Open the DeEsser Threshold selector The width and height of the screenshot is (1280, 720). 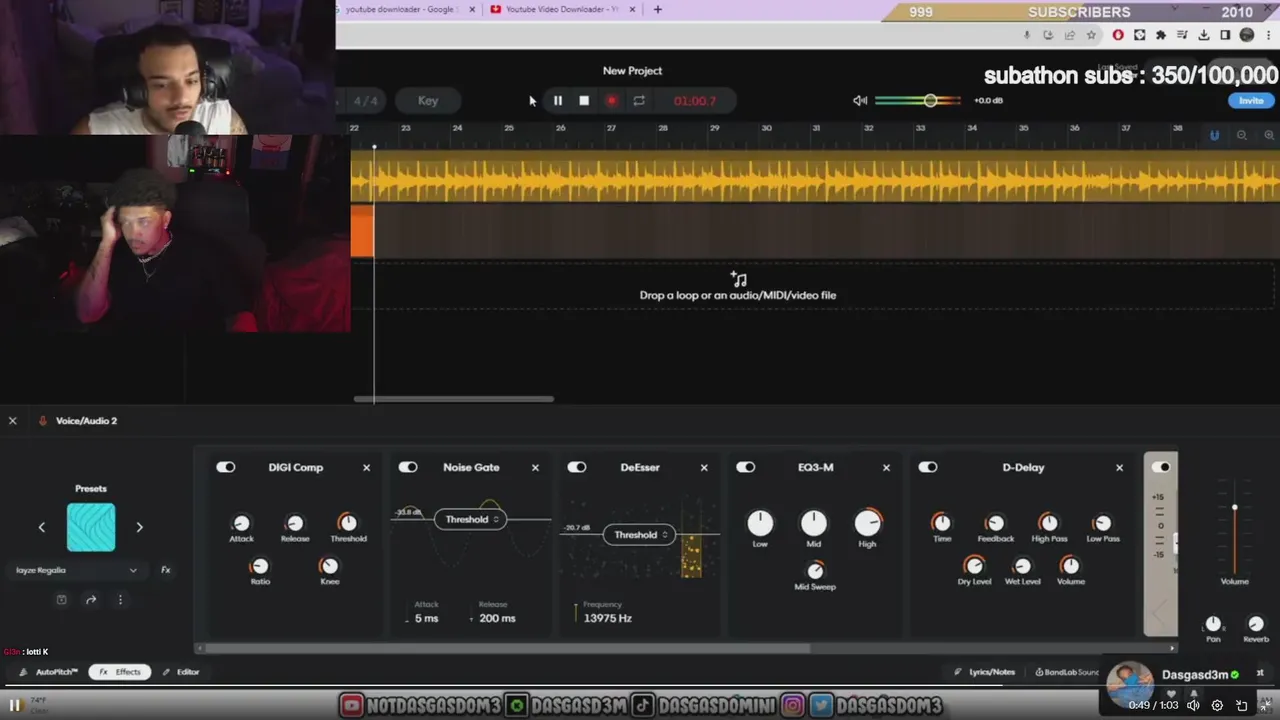(639, 535)
